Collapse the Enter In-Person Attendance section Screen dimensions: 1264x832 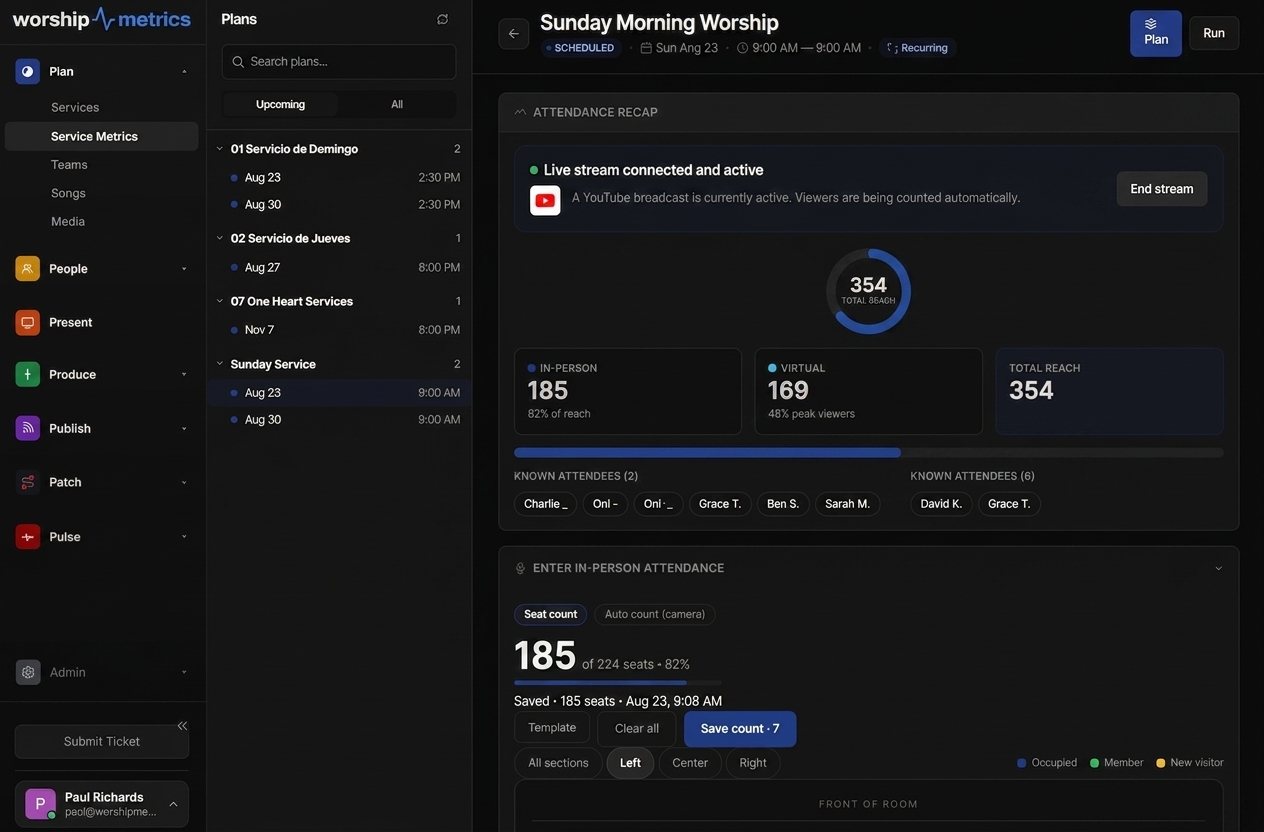[x=1218, y=568]
